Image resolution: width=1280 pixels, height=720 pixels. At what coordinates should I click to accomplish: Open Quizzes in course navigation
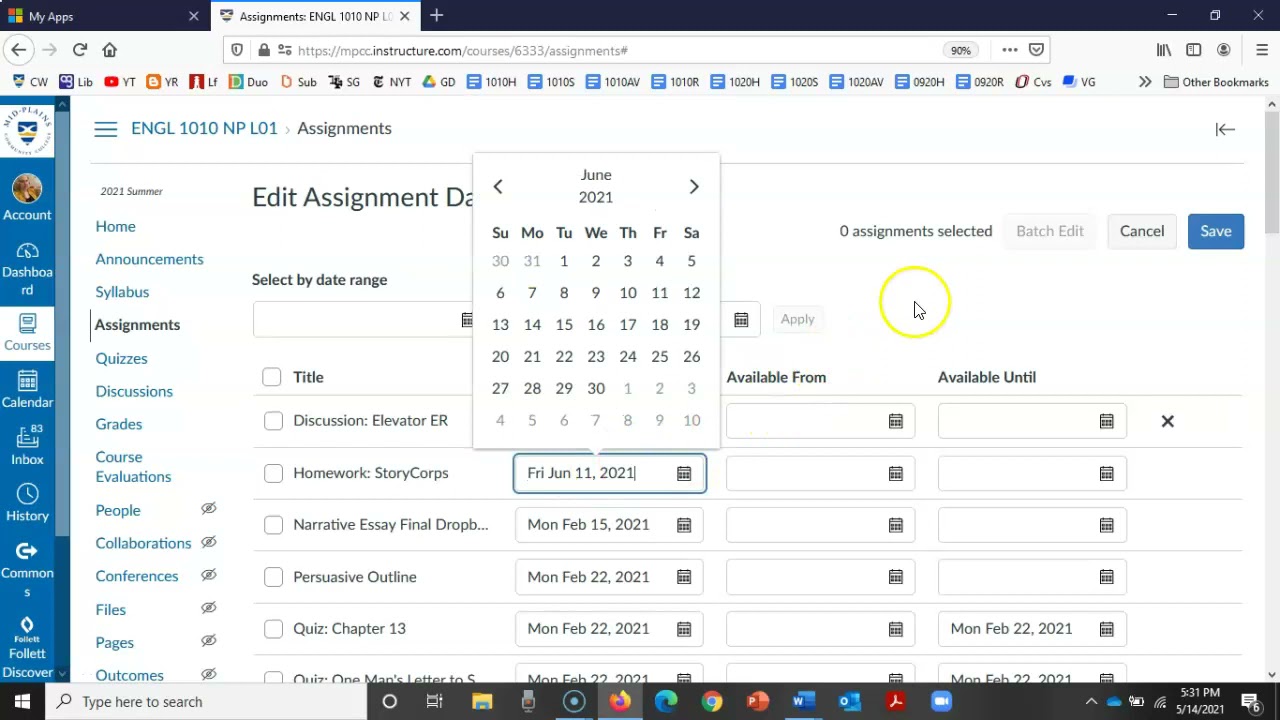pos(121,358)
